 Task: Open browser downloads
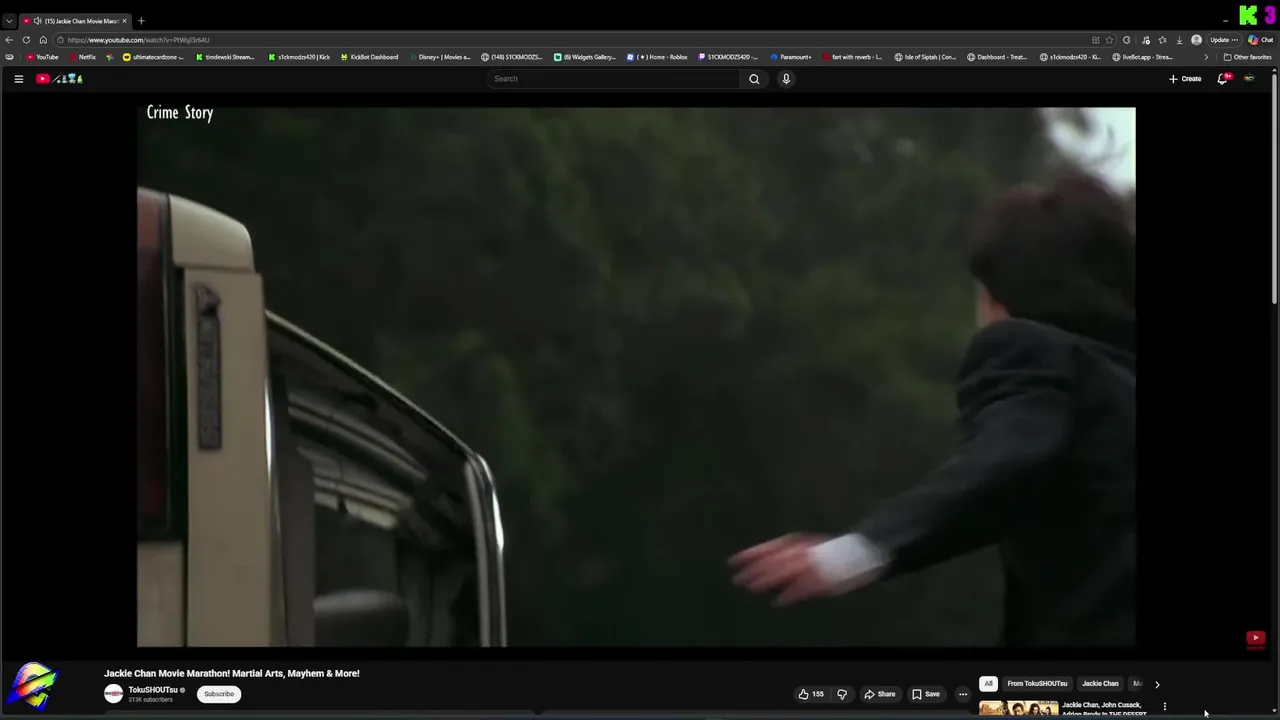(x=1179, y=40)
